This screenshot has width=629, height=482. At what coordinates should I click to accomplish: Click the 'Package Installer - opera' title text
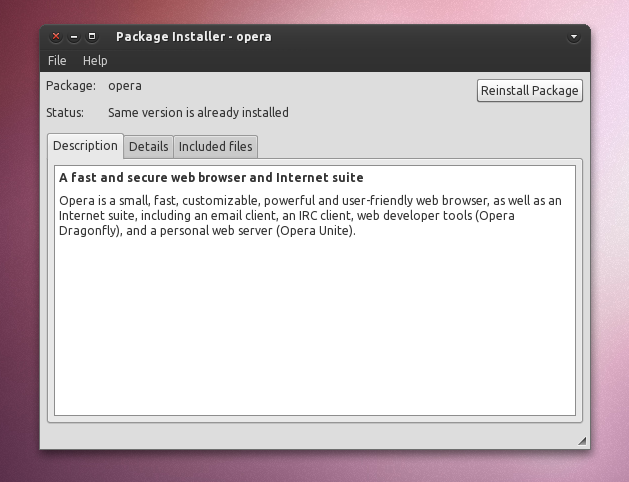(194, 37)
